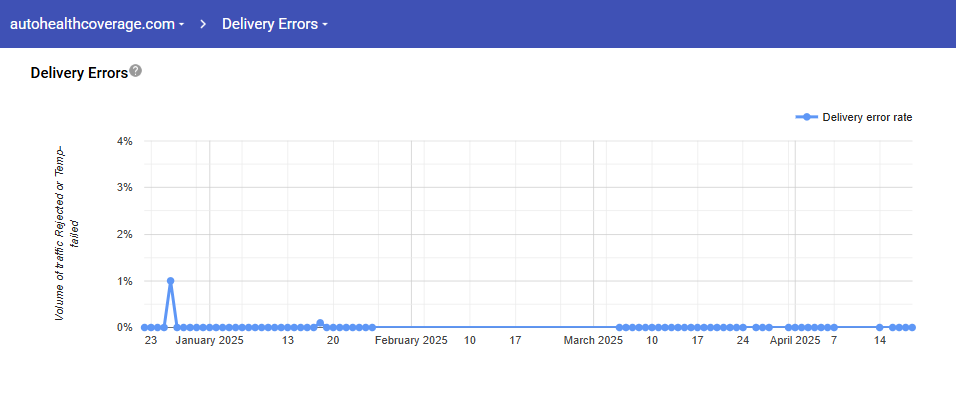Toggle the Delivery error rate legend label
This screenshot has width=956, height=400.
click(x=867, y=117)
